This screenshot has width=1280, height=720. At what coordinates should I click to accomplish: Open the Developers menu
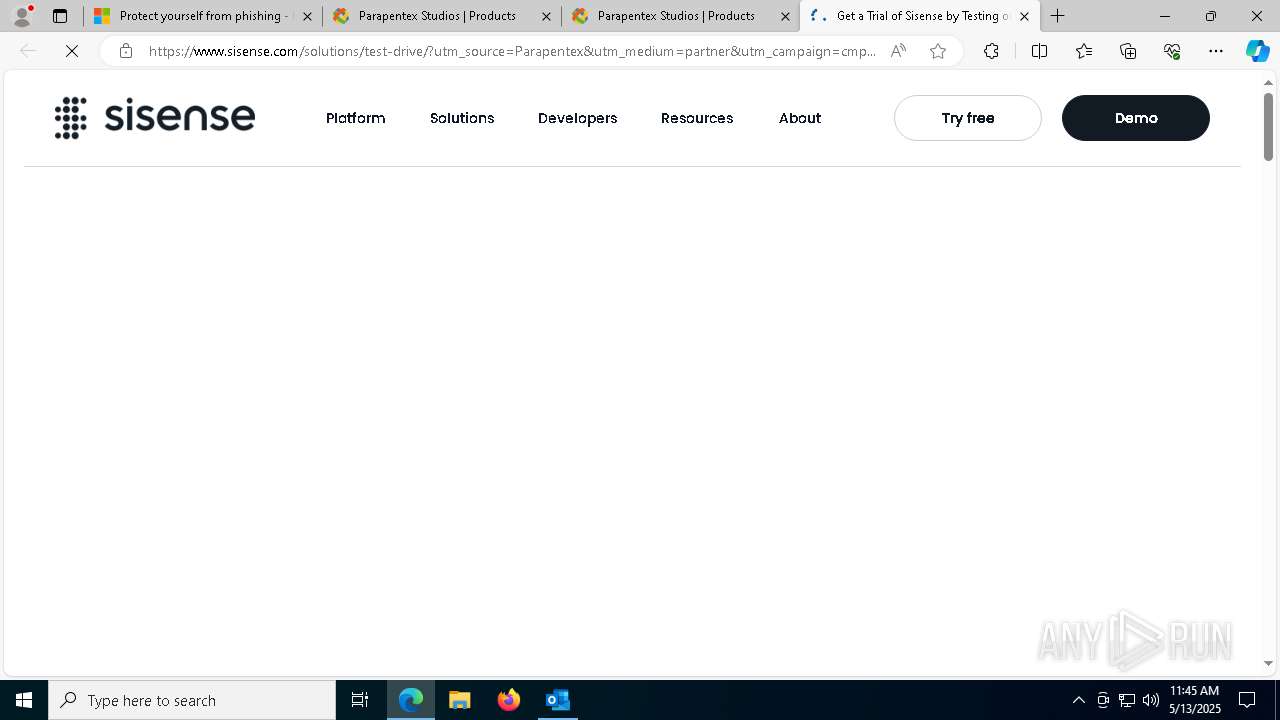(577, 118)
